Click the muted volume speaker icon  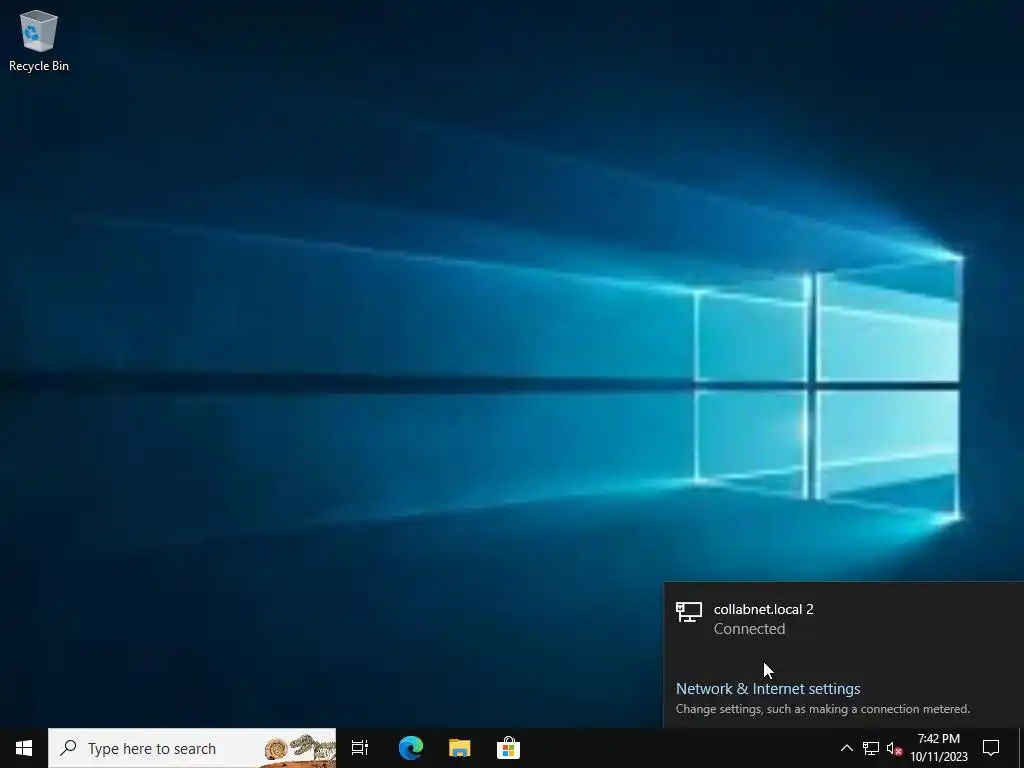[x=894, y=748]
